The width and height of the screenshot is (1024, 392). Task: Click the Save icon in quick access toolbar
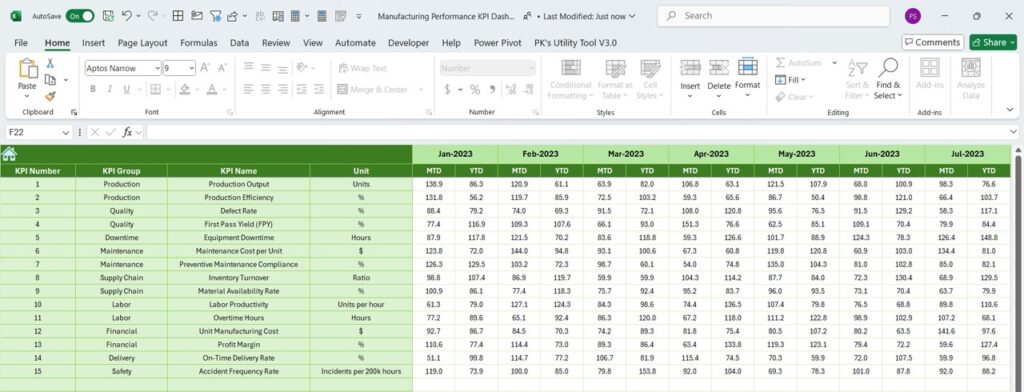coord(108,16)
